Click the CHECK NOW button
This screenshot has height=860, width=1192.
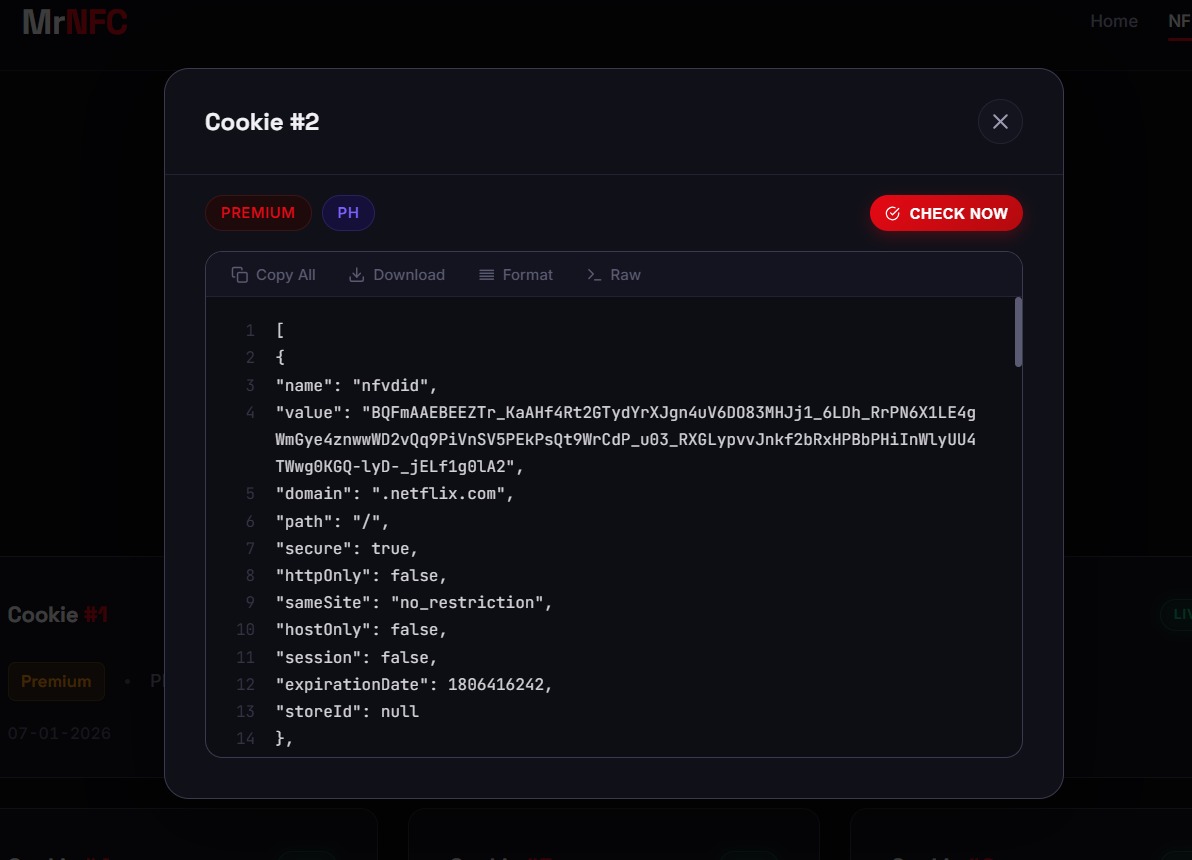tap(946, 214)
